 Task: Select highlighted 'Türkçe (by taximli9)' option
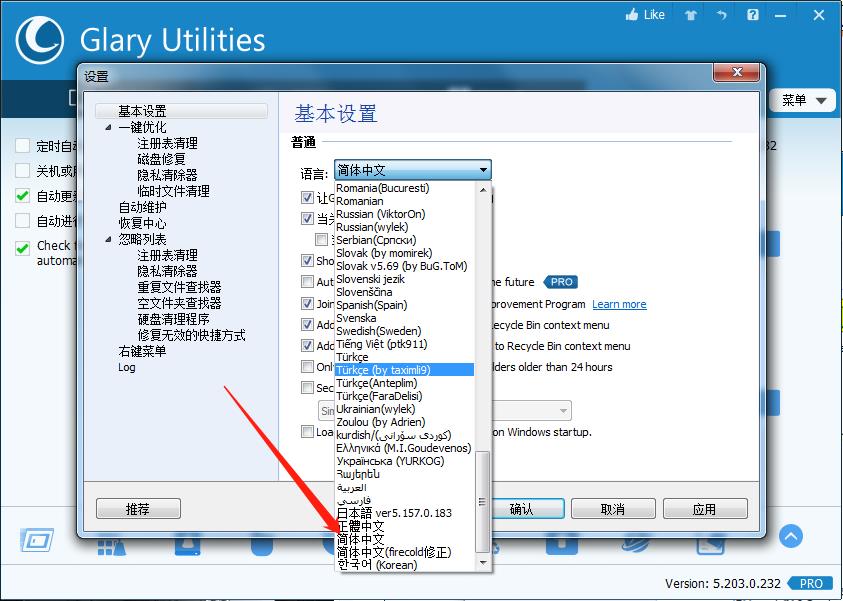[404, 370]
